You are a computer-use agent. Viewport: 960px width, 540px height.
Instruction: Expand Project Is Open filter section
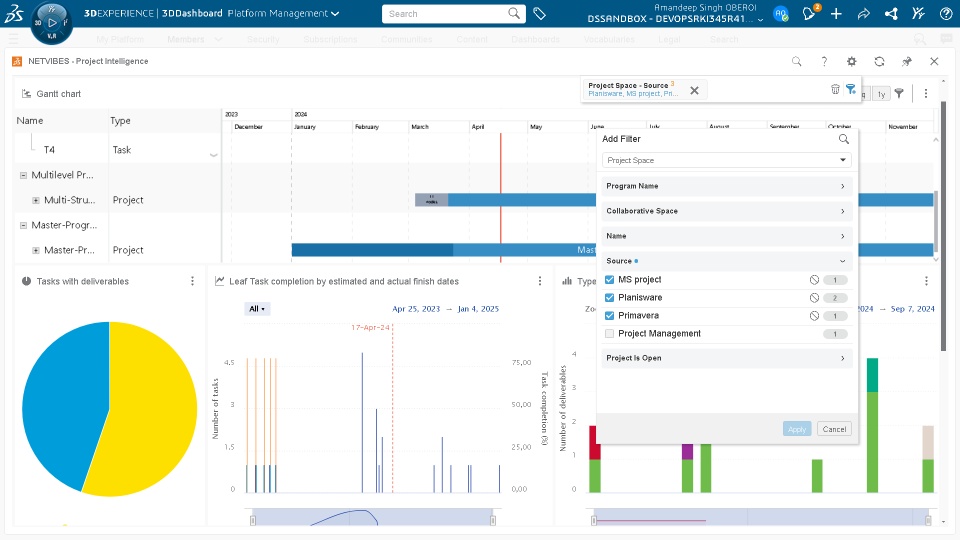[x=727, y=358]
